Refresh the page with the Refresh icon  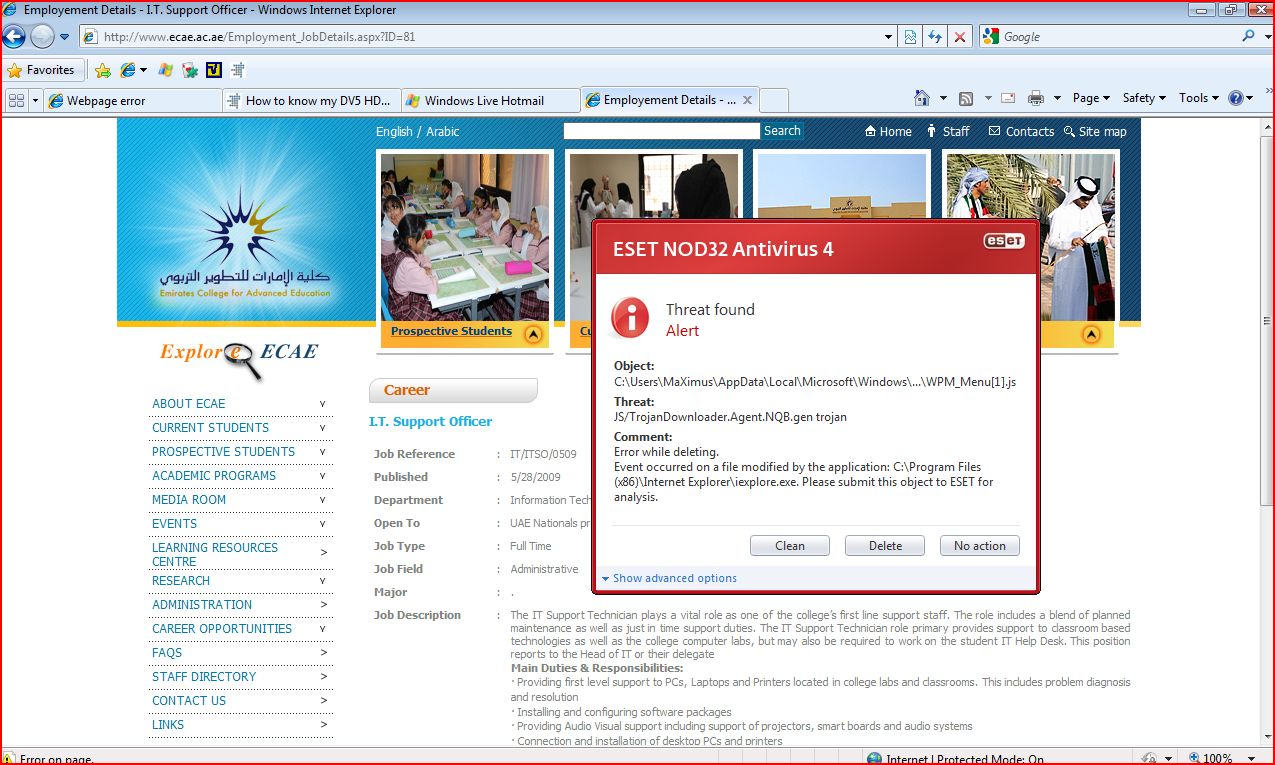point(935,37)
